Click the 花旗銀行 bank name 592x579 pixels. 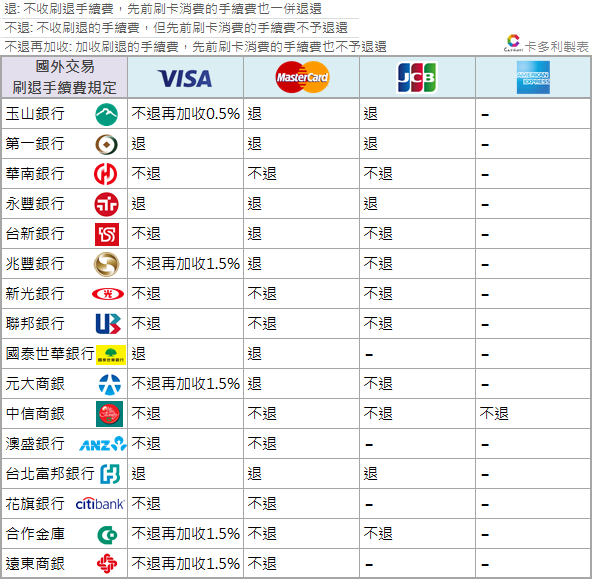35,504
